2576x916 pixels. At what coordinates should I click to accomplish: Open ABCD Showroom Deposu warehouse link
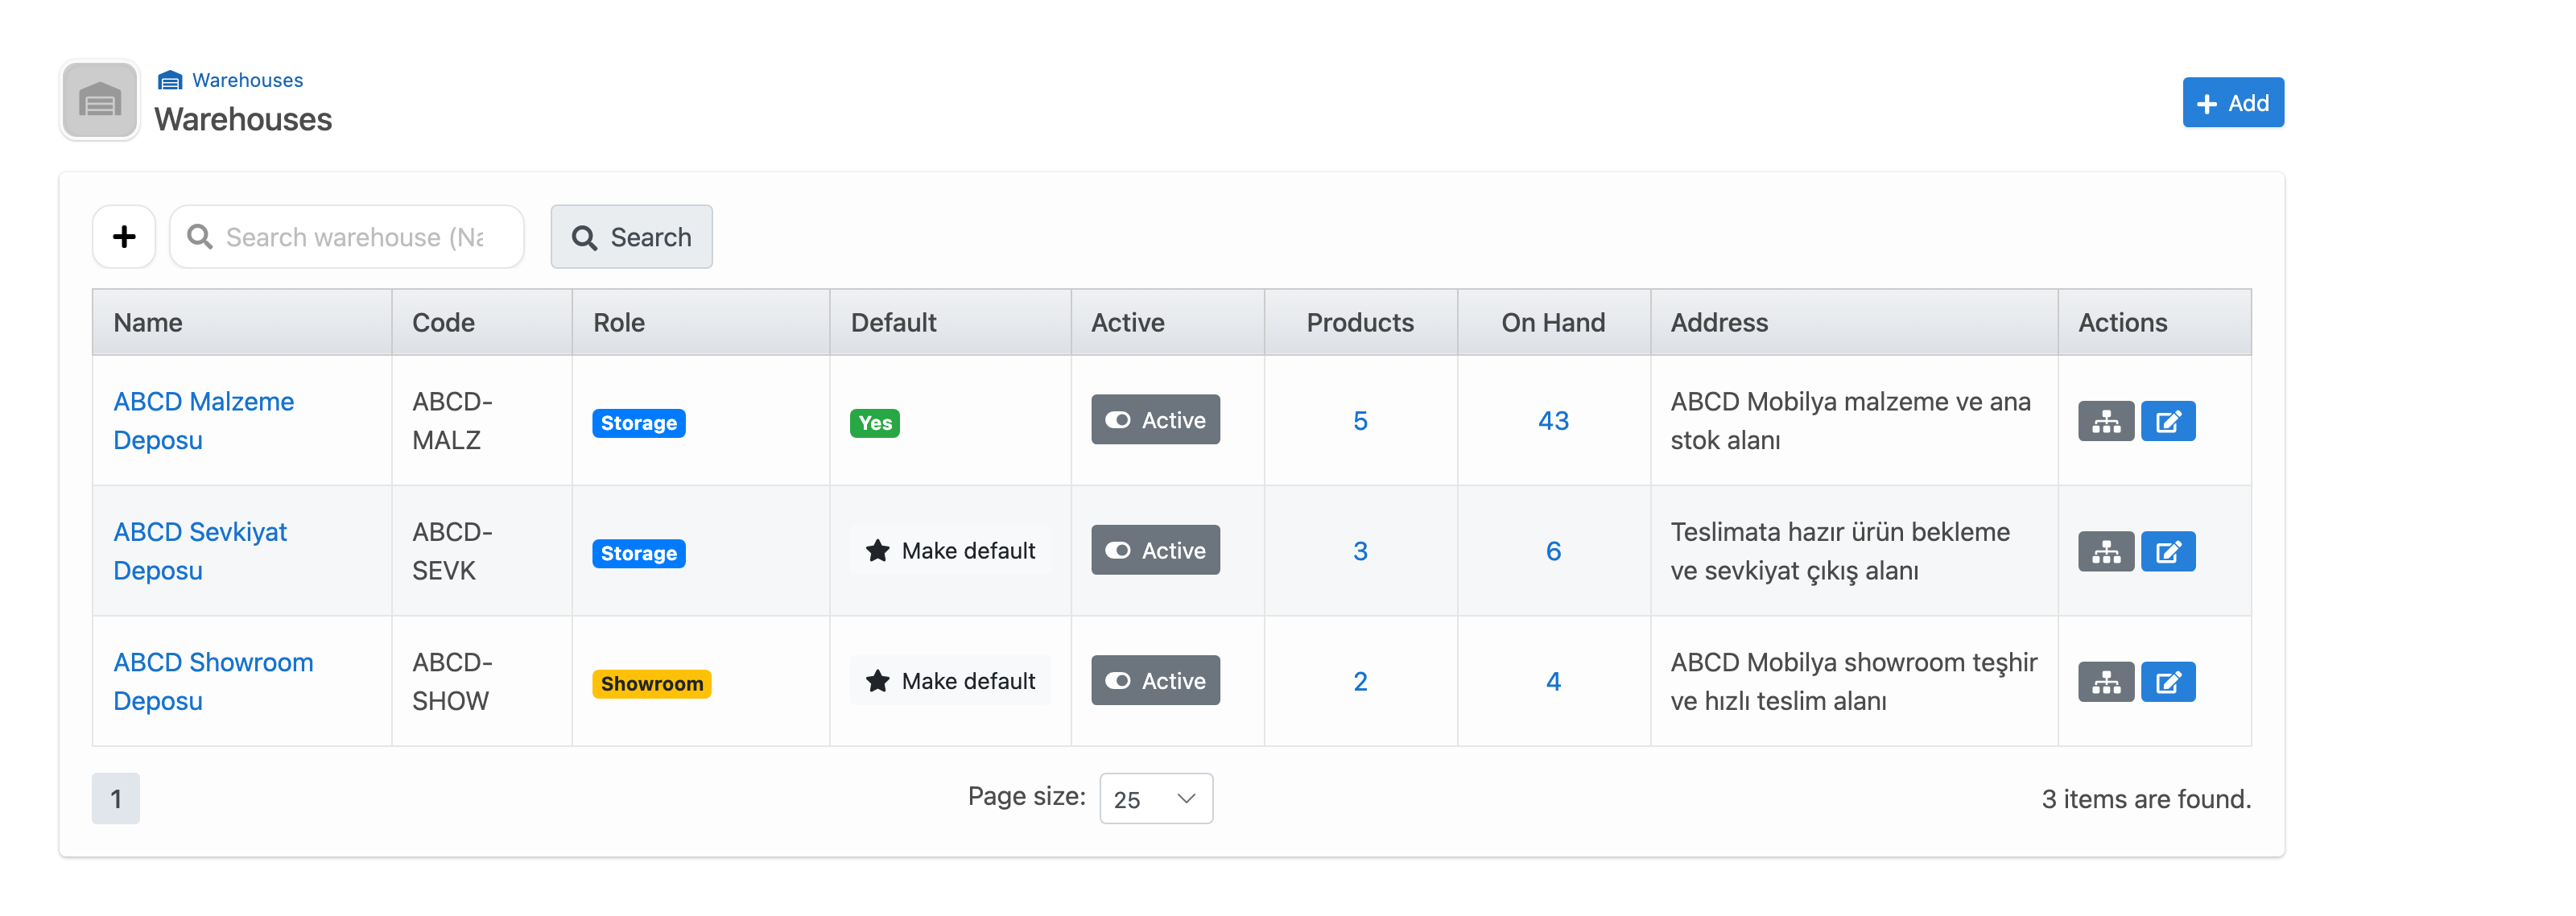click(213, 681)
